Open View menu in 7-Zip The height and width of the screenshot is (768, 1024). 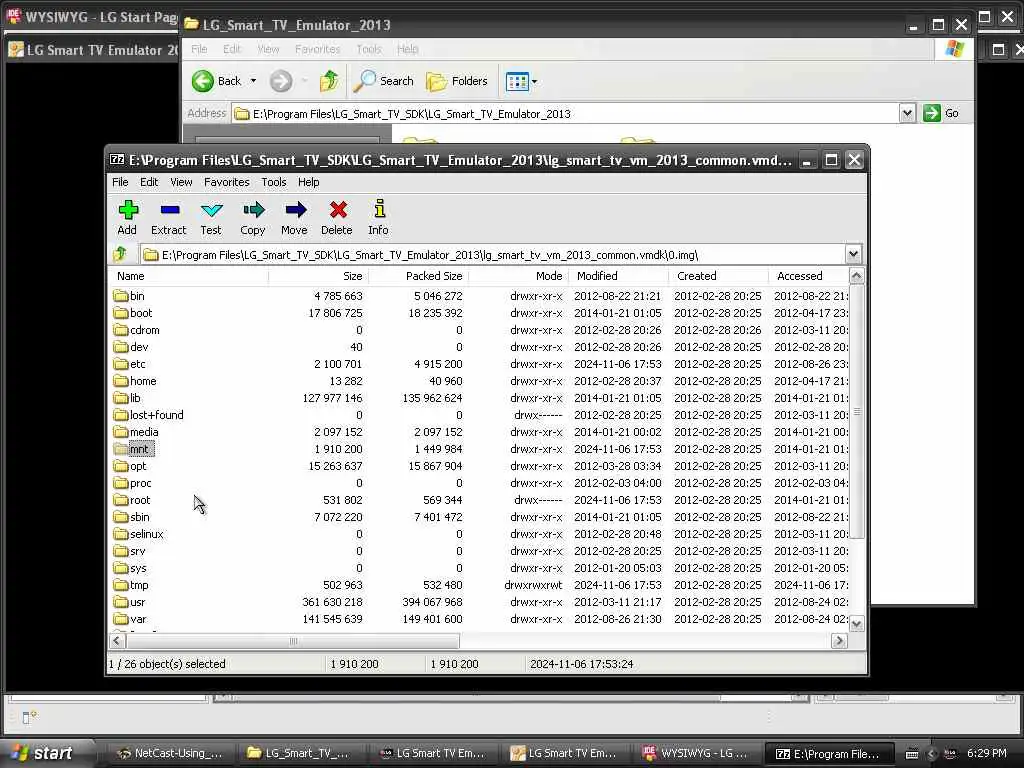[x=182, y=182]
